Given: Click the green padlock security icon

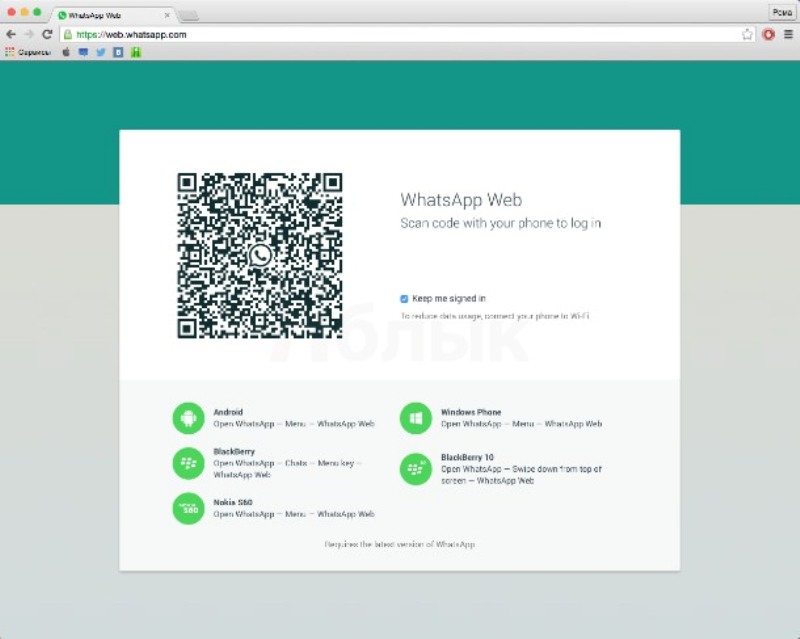Looking at the screenshot, I should [x=68, y=35].
